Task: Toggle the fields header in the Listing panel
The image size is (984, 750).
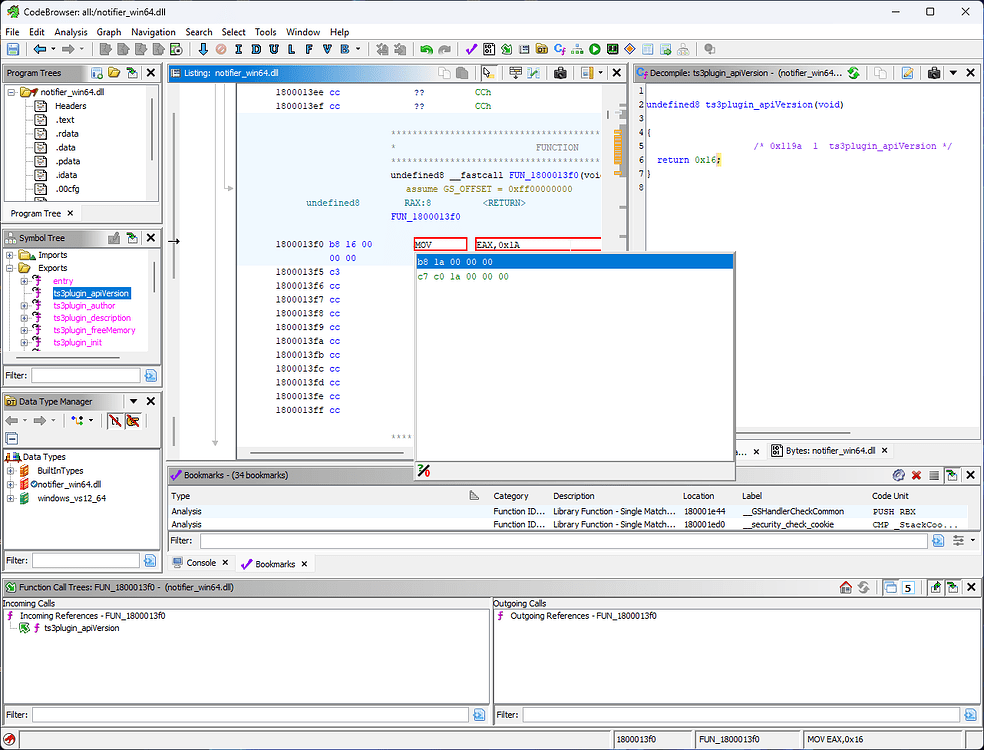Action: (516, 72)
